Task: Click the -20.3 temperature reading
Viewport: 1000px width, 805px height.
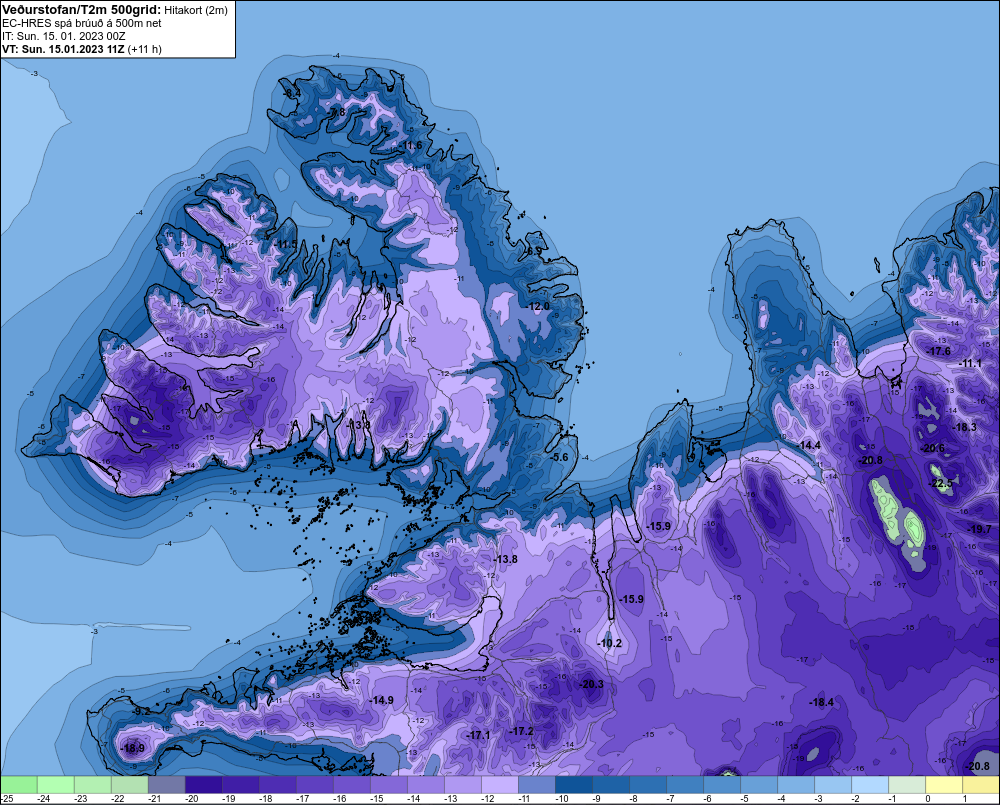Action: (x=591, y=684)
